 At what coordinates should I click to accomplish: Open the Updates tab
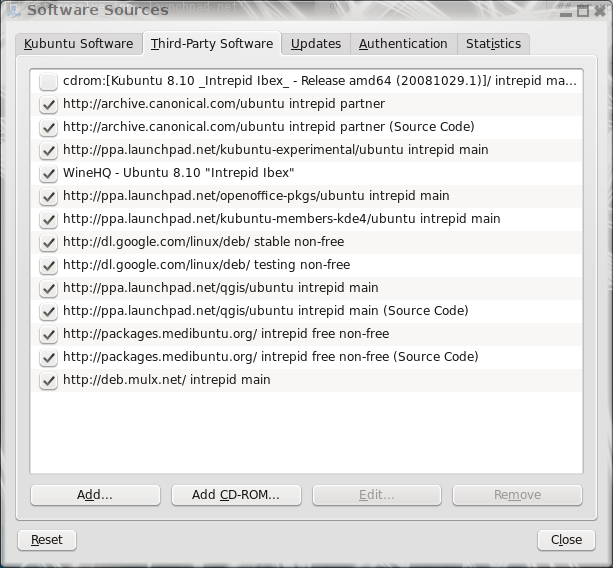[x=316, y=44]
